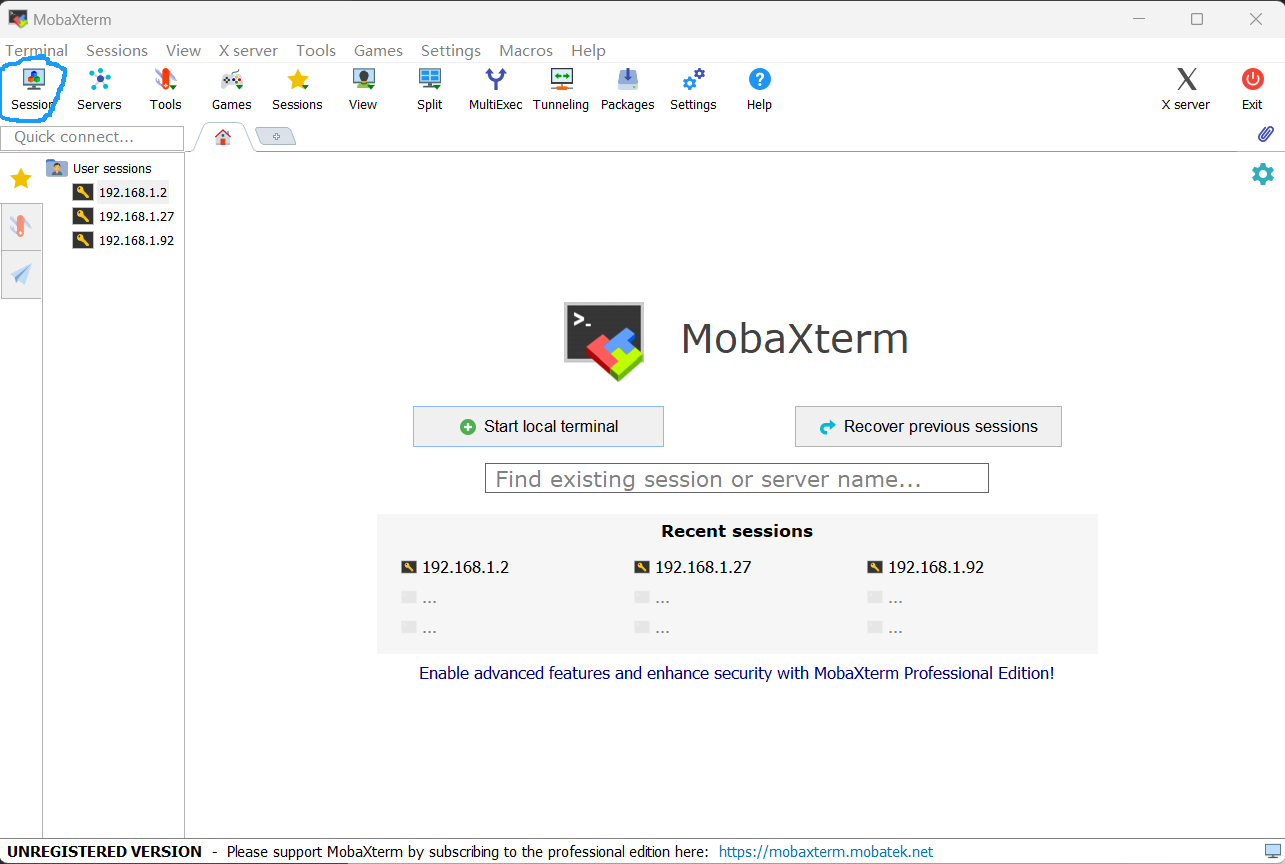Open the Macros menu
The image size is (1285, 864).
pos(526,50)
